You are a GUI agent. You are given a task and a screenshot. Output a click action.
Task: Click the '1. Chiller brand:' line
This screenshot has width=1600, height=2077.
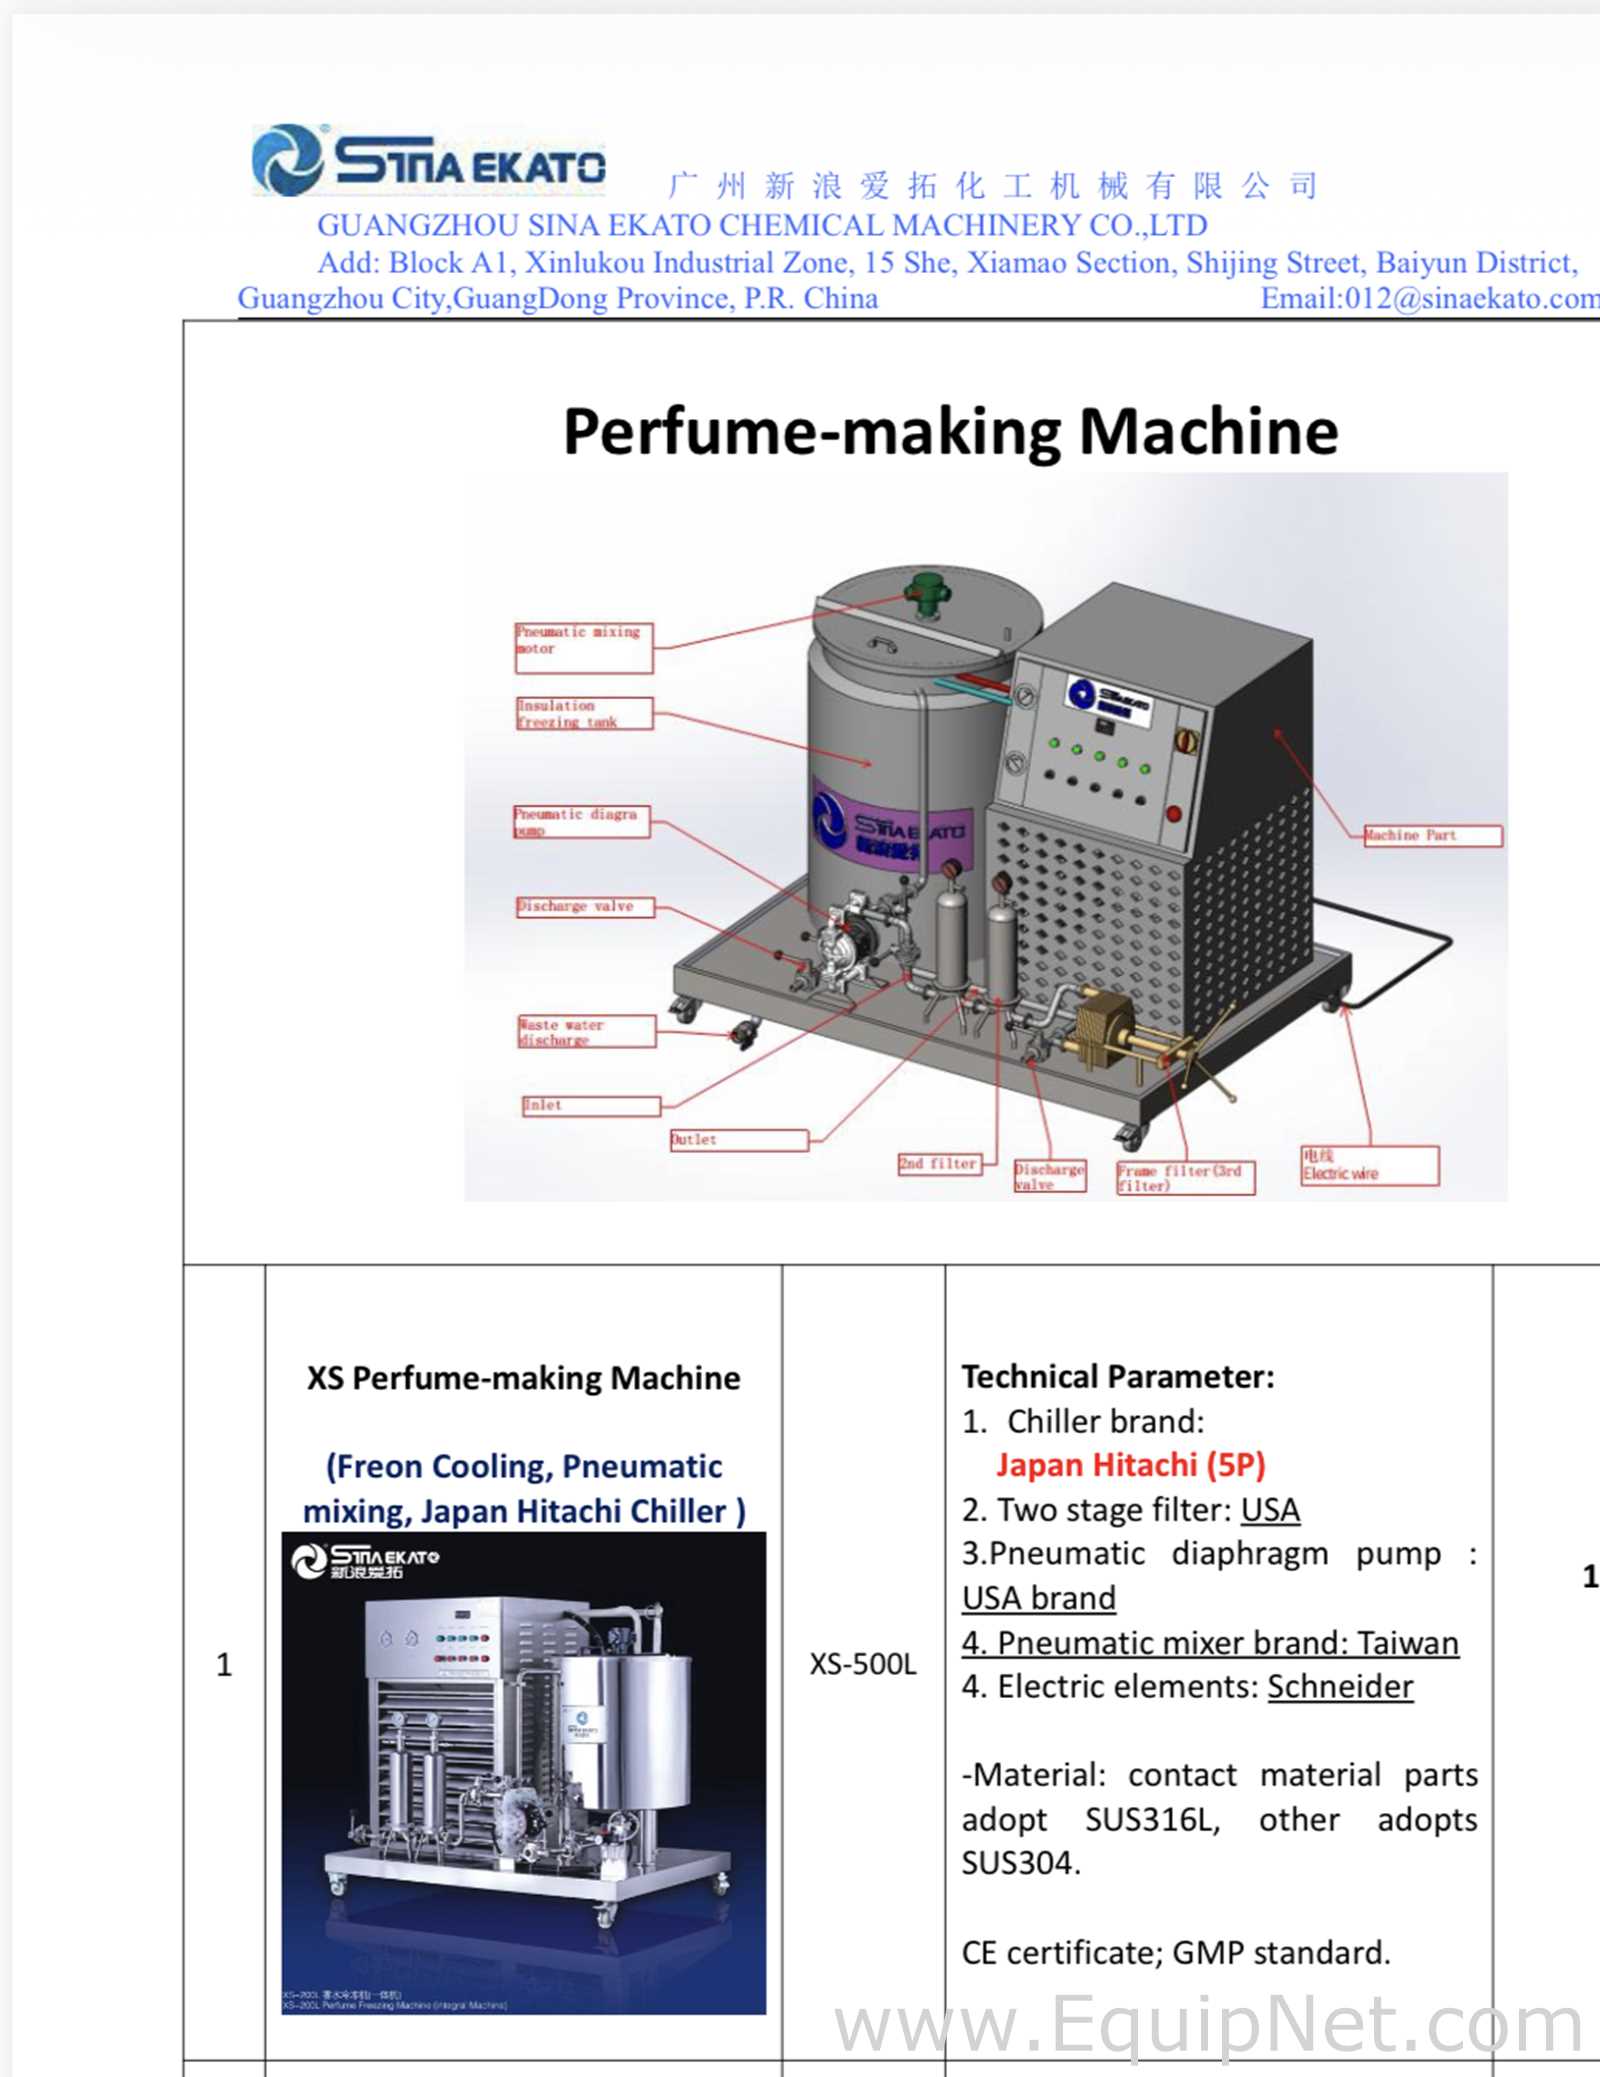tap(1083, 1421)
